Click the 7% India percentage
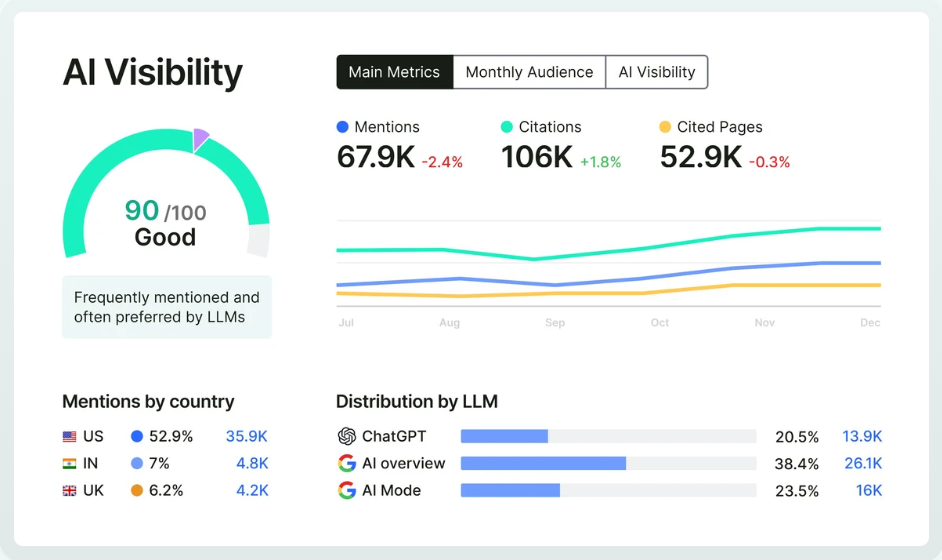Screen dimensions: 942x560 click(159, 463)
